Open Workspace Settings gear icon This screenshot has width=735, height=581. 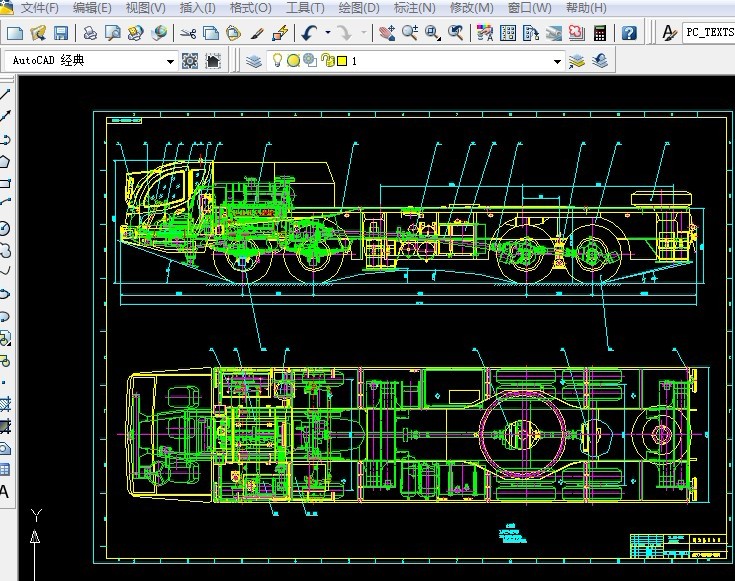[190, 61]
